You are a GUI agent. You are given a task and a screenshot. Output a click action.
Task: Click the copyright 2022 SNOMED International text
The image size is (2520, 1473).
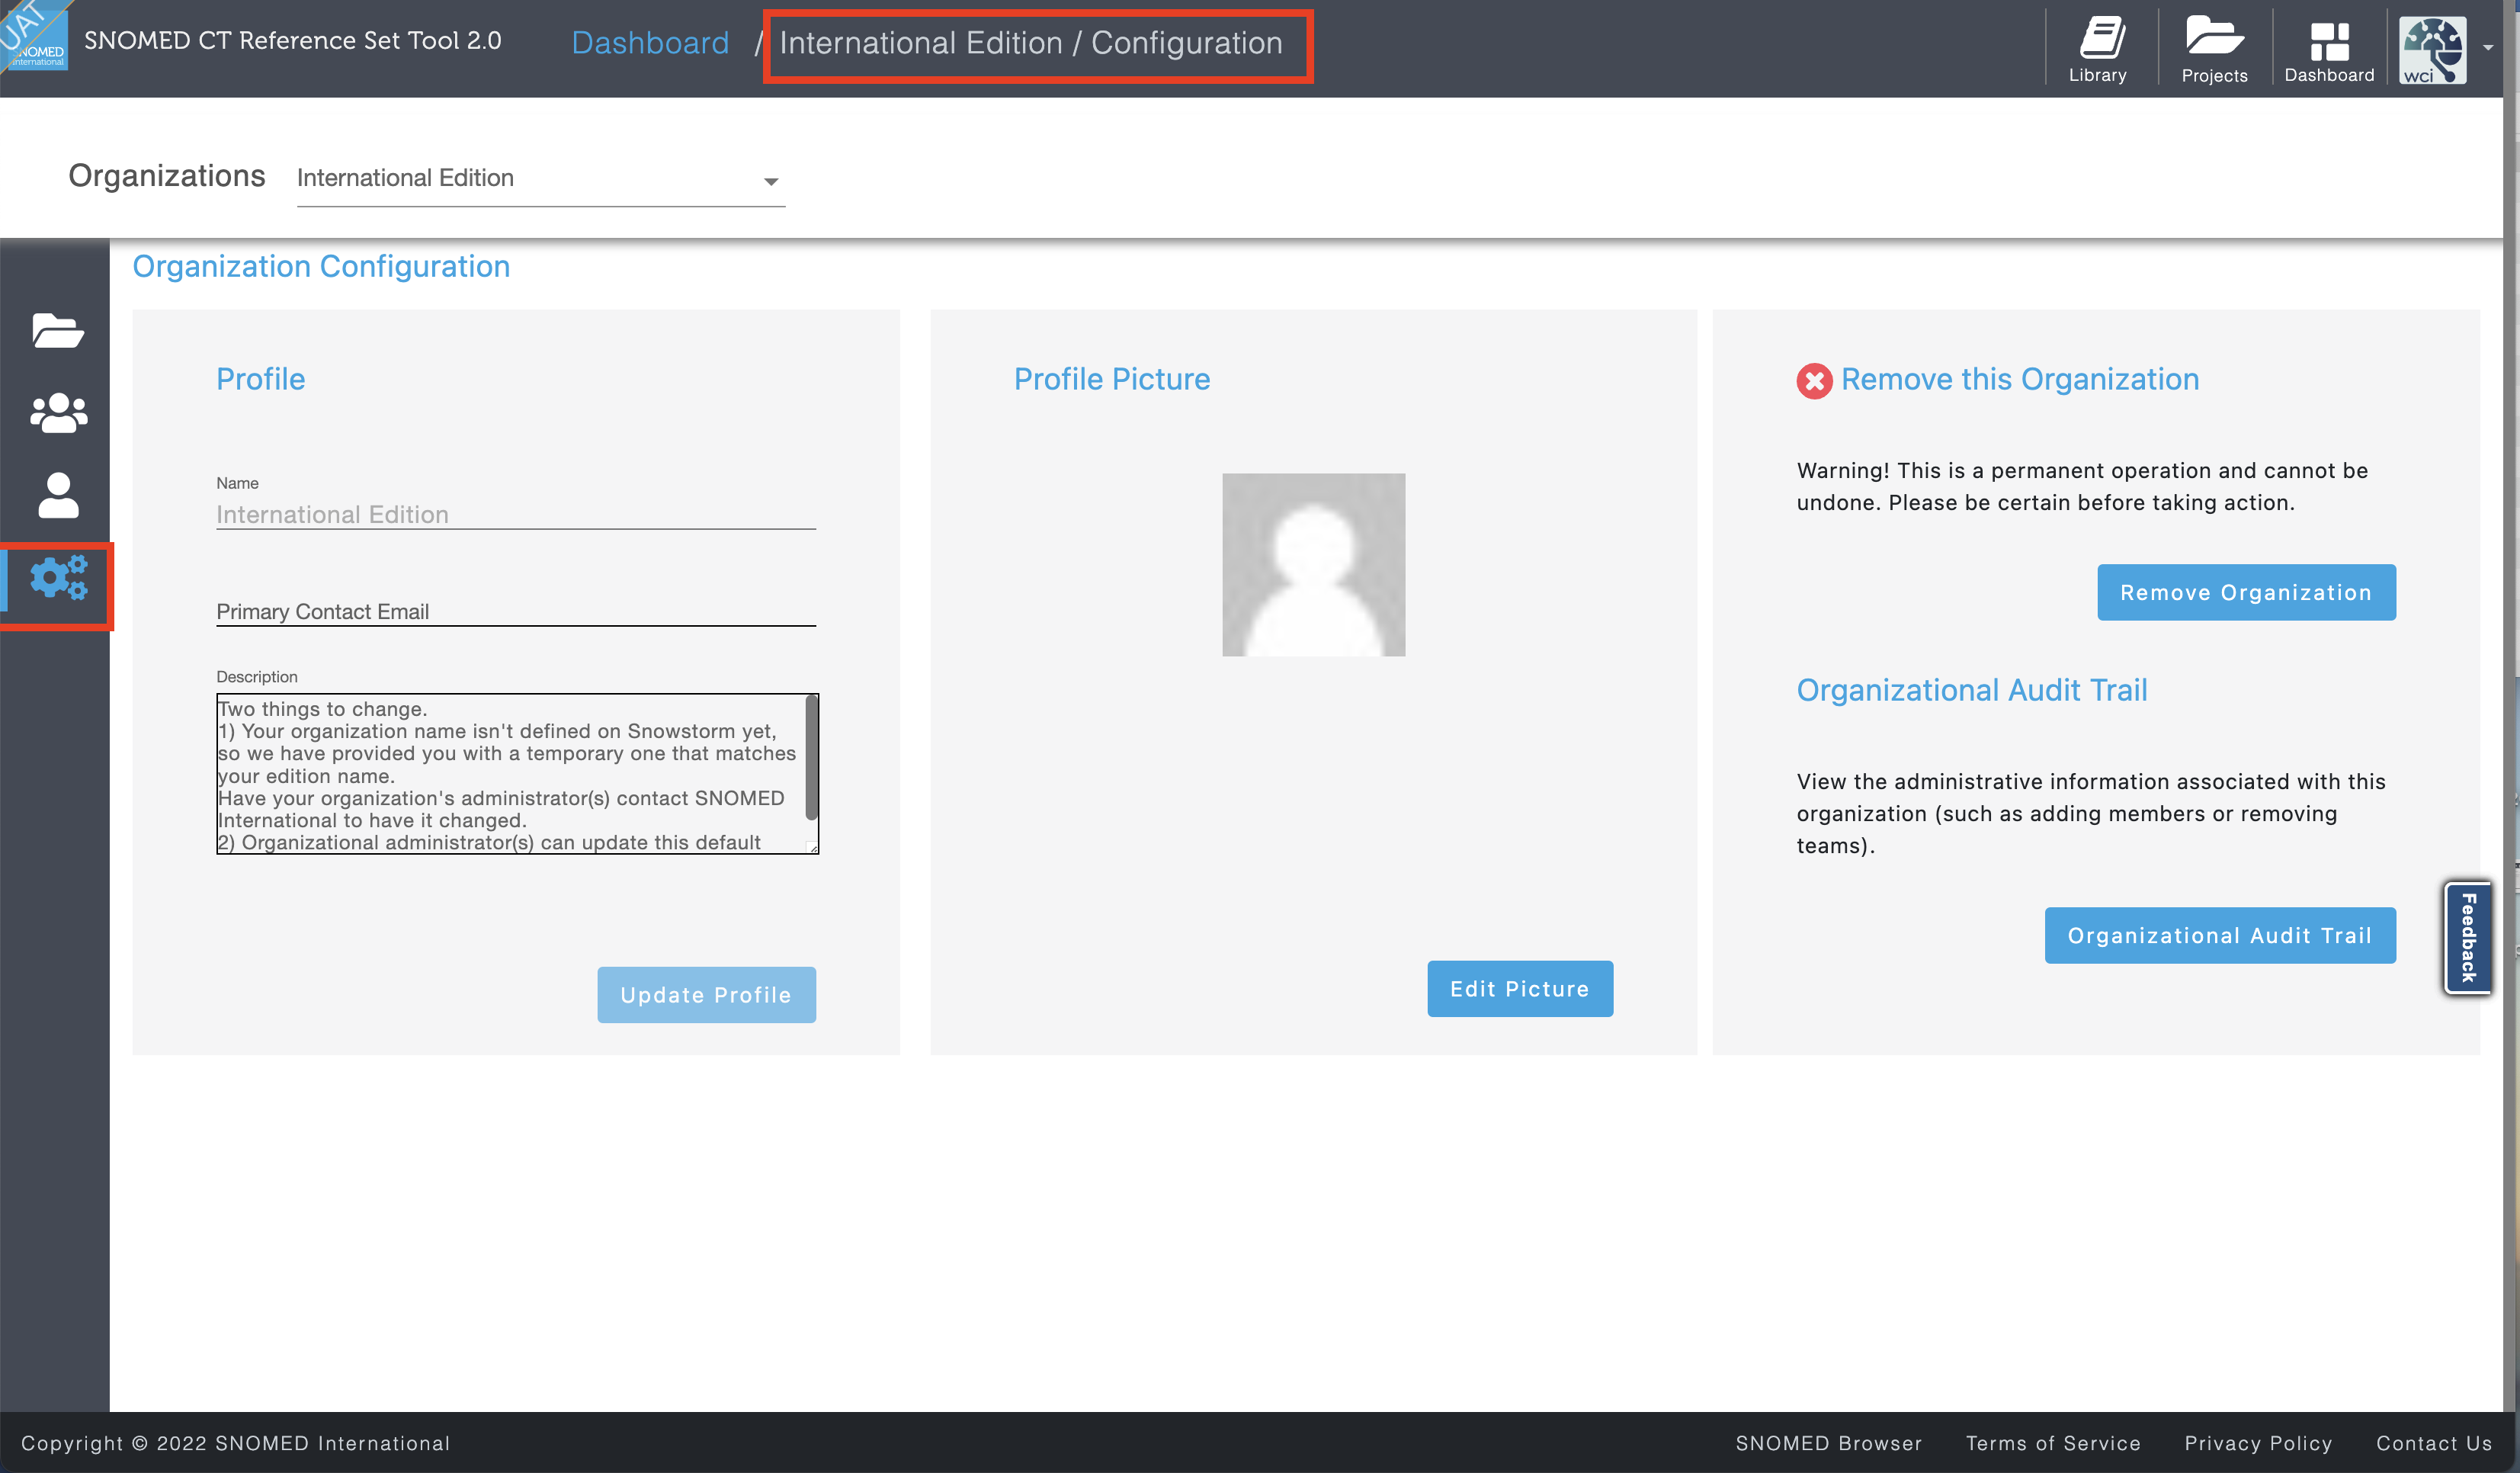point(236,1443)
